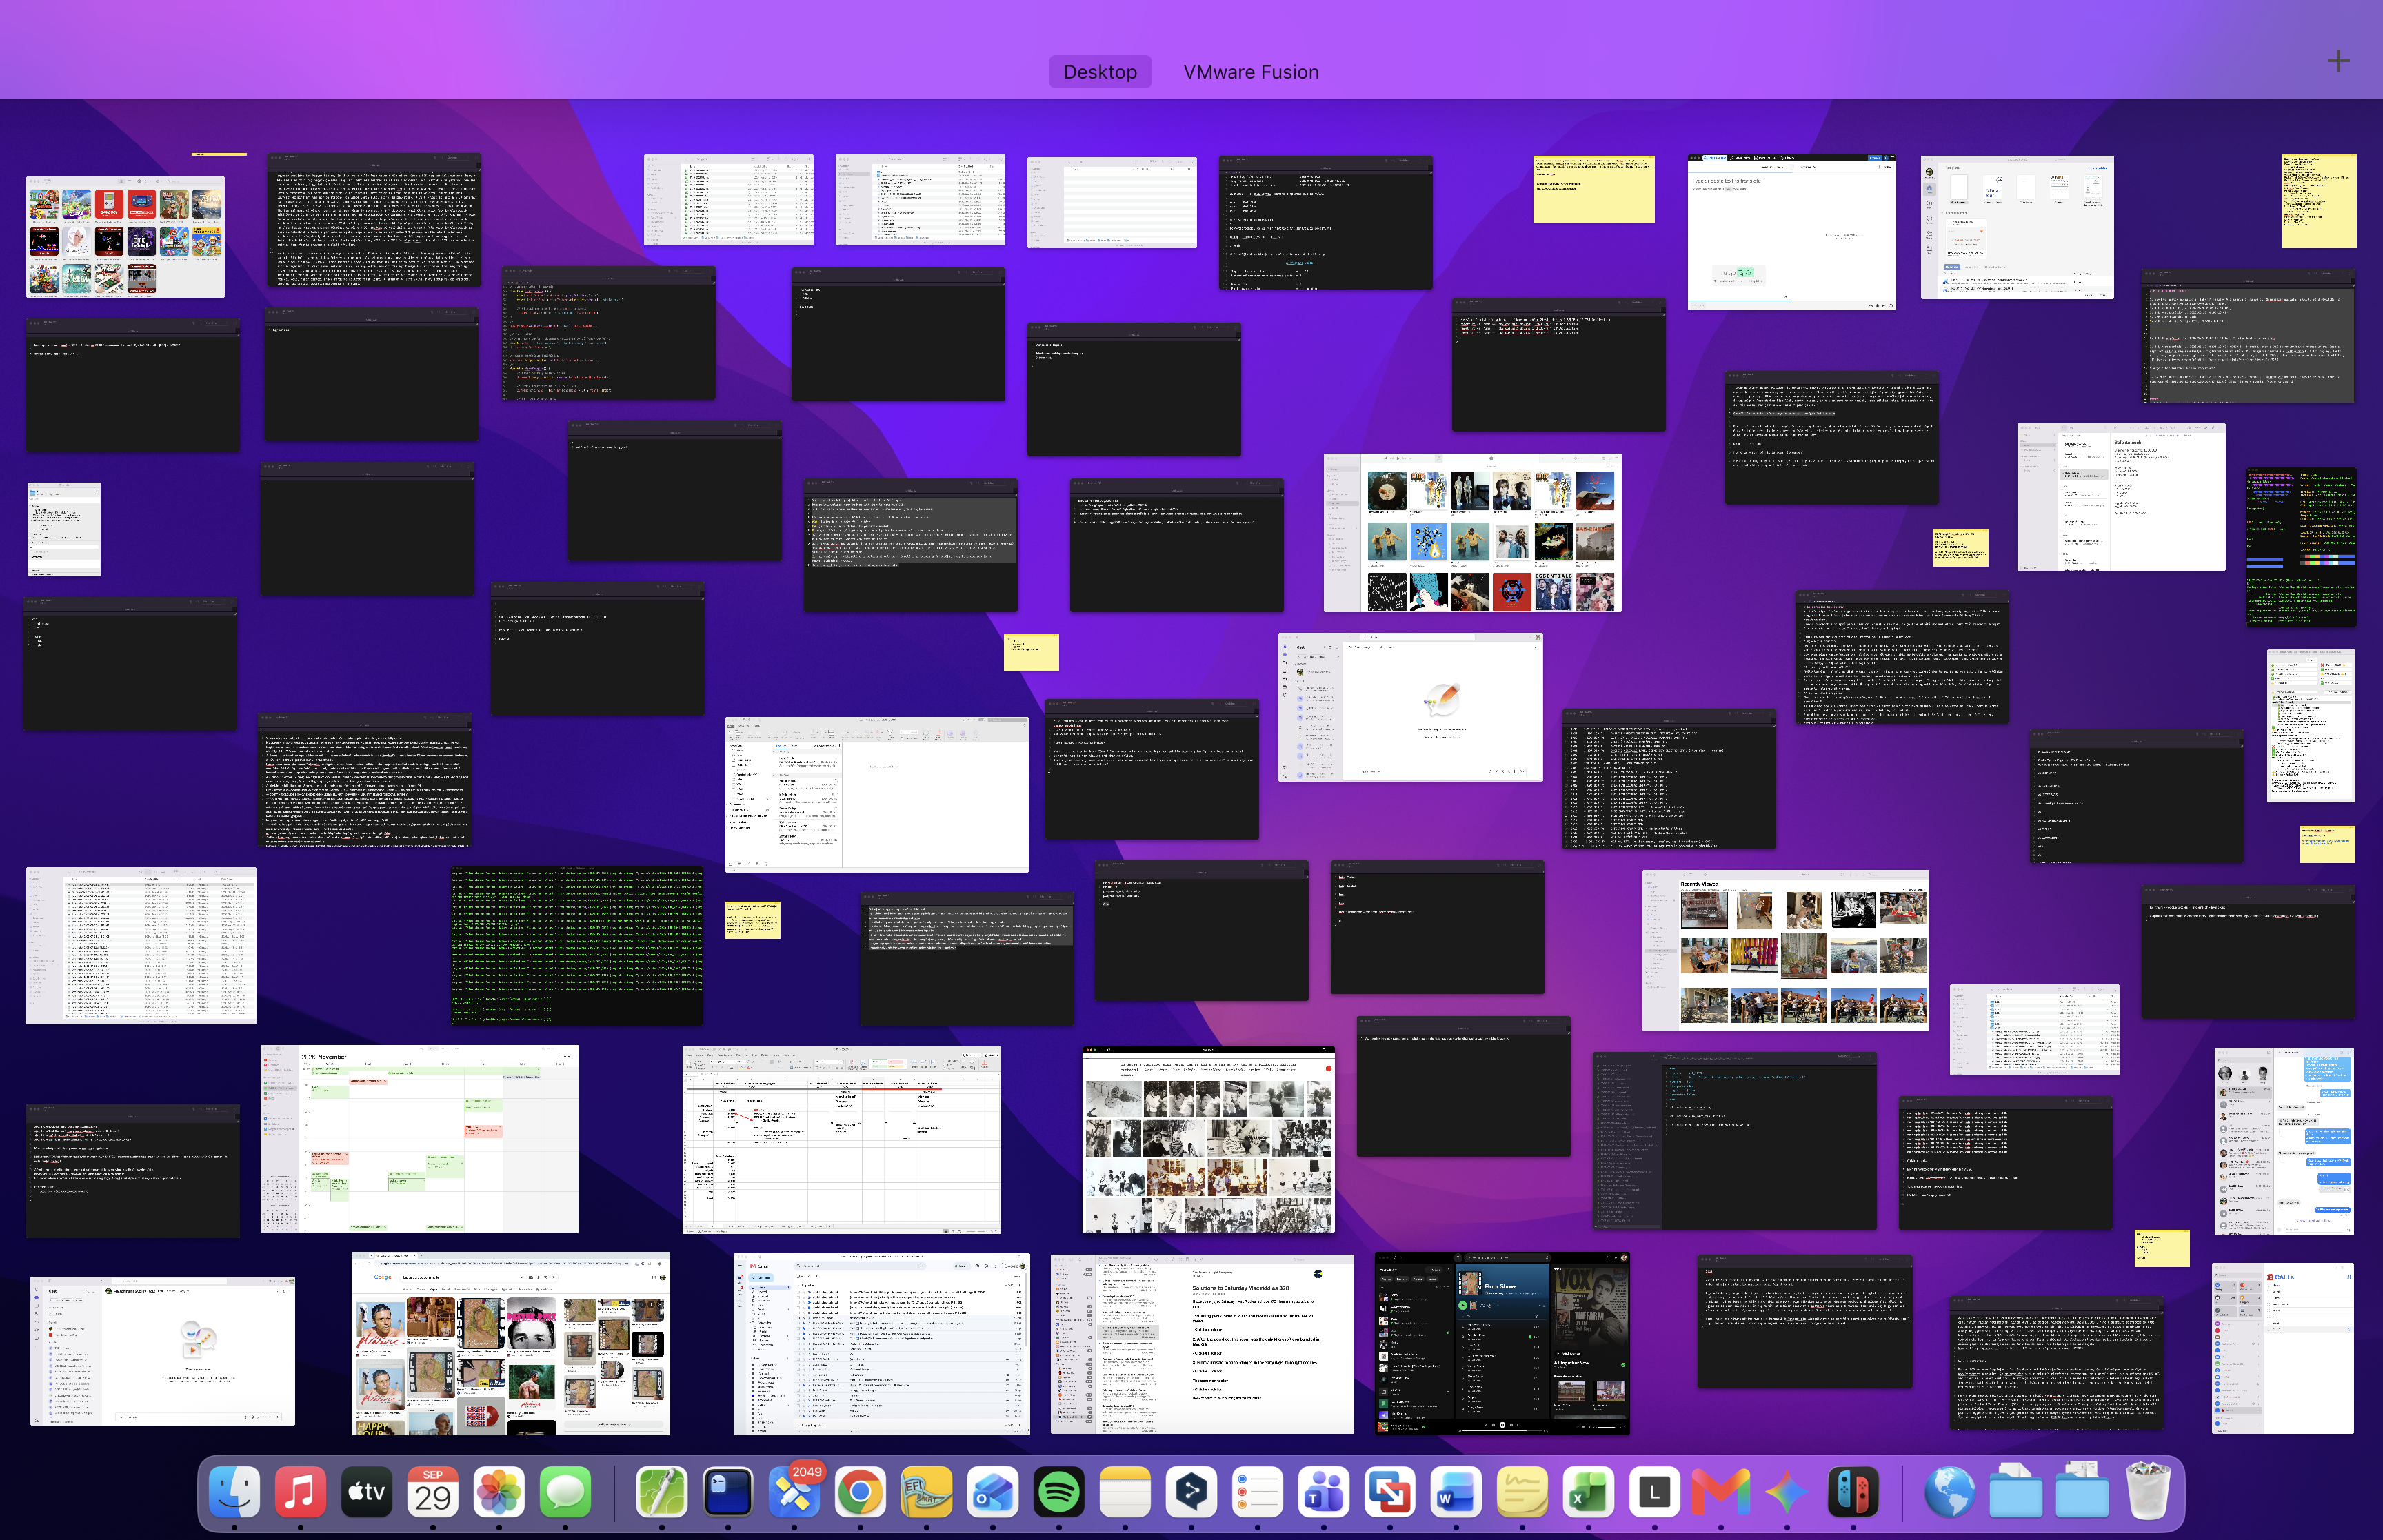Open Finder from the Dock

234,1493
